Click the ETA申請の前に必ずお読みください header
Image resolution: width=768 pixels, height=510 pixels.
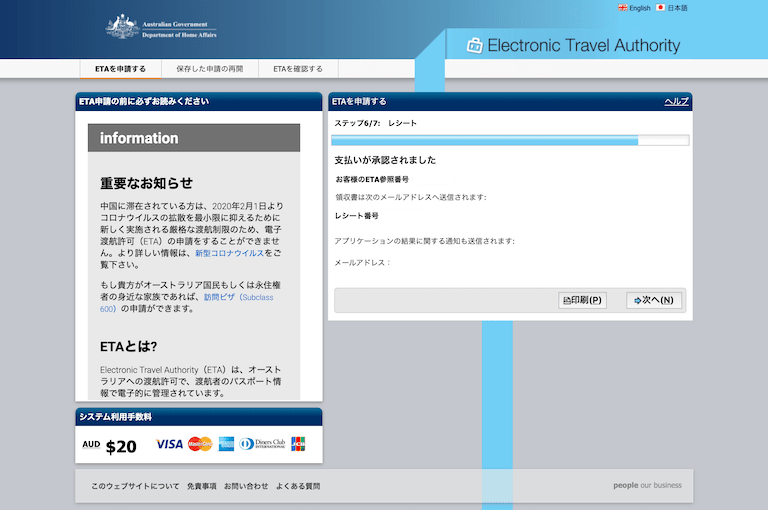coord(199,101)
